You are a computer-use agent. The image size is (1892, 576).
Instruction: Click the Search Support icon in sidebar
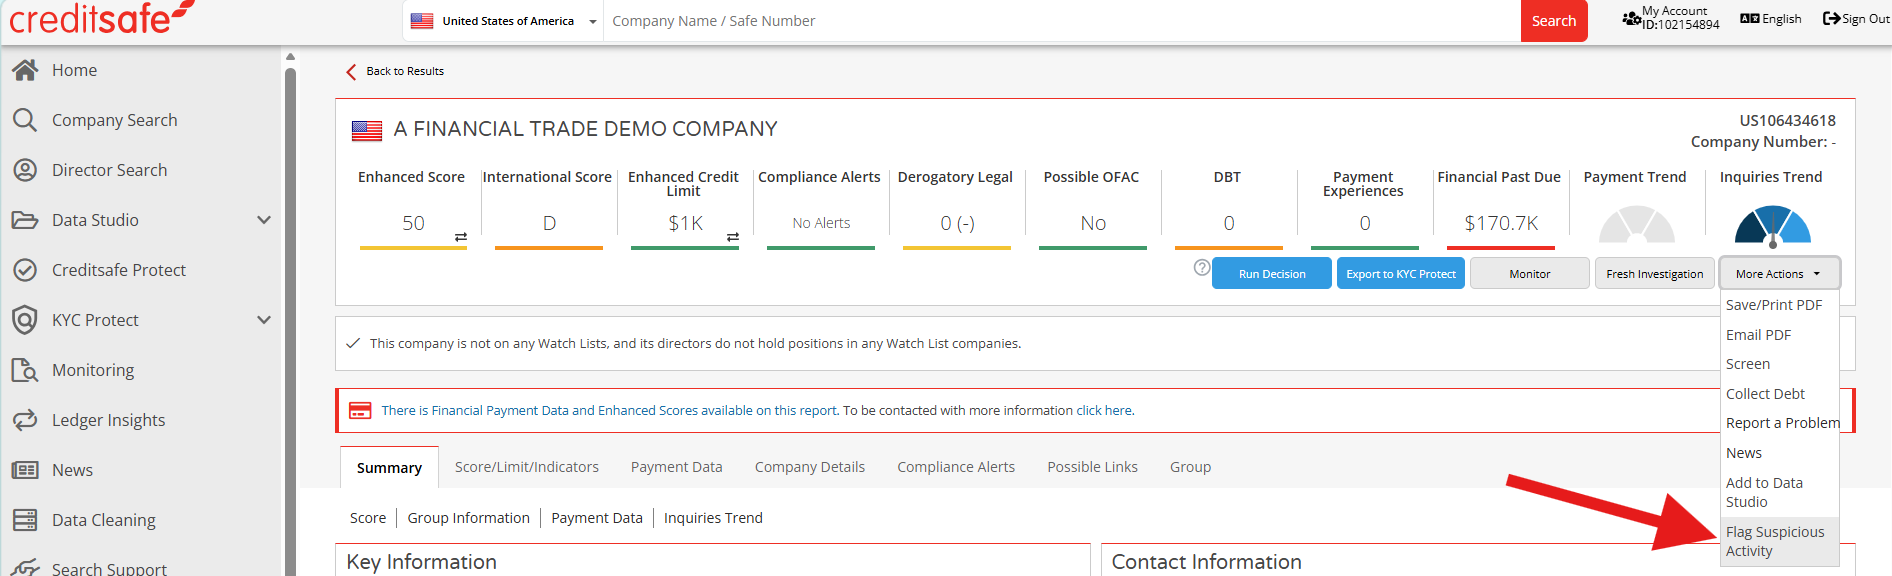25,568
